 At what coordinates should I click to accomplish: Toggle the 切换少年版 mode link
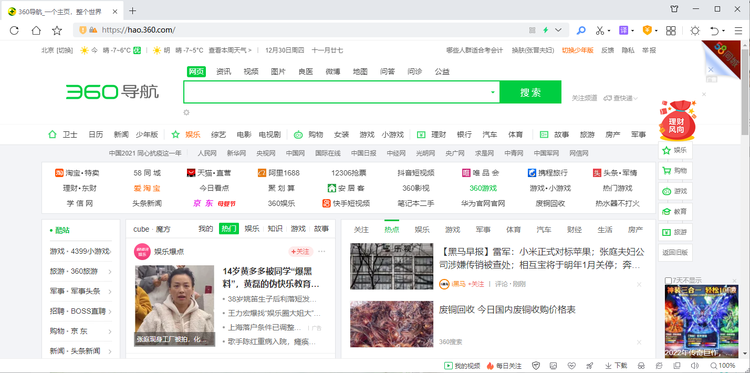click(577, 50)
